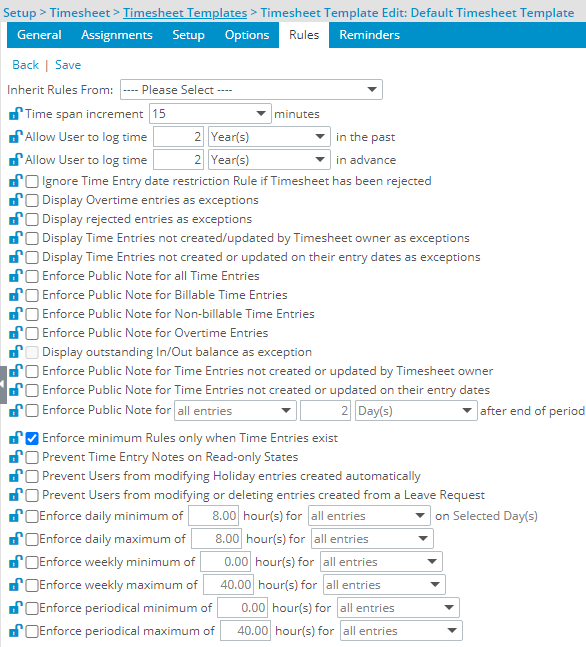Open the Assignments tab
The height and width of the screenshot is (647, 586).
[117, 35]
